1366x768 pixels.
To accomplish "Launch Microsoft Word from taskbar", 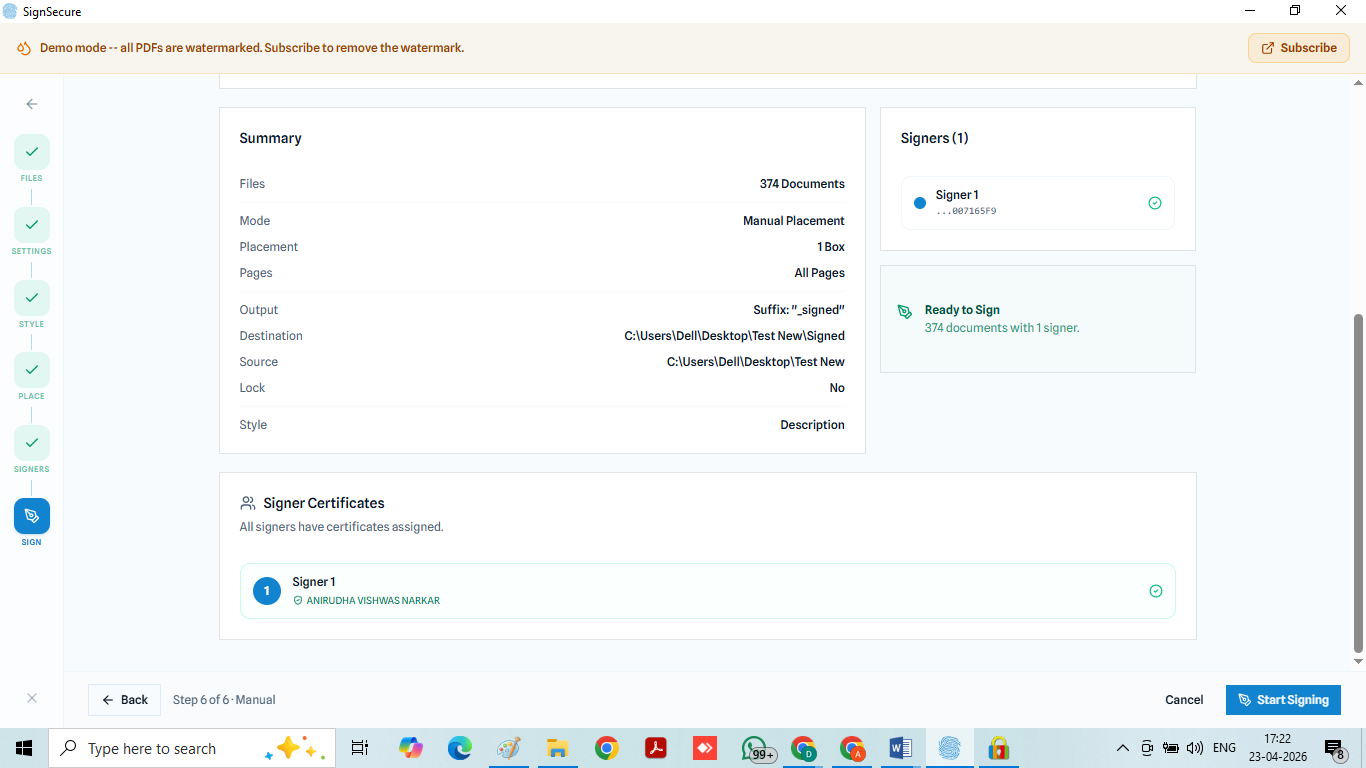I will point(900,748).
